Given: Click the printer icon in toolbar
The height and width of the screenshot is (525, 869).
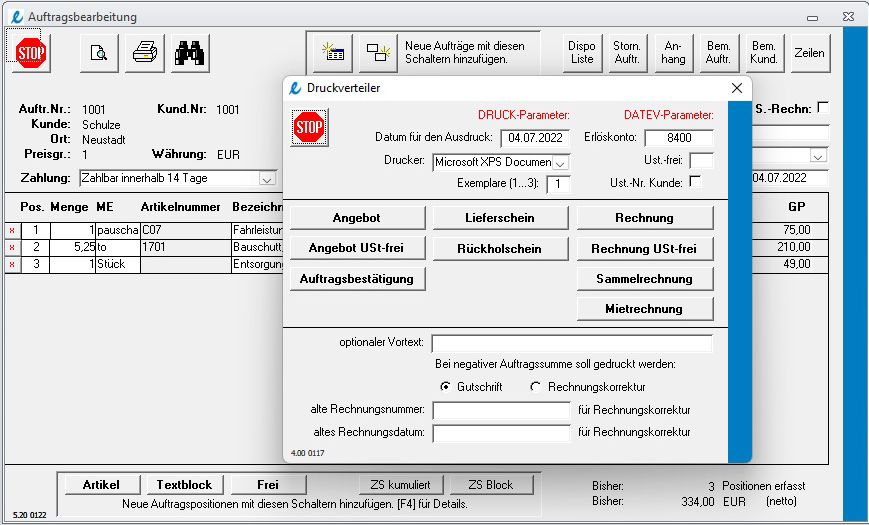Looking at the screenshot, I should coord(145,53).
